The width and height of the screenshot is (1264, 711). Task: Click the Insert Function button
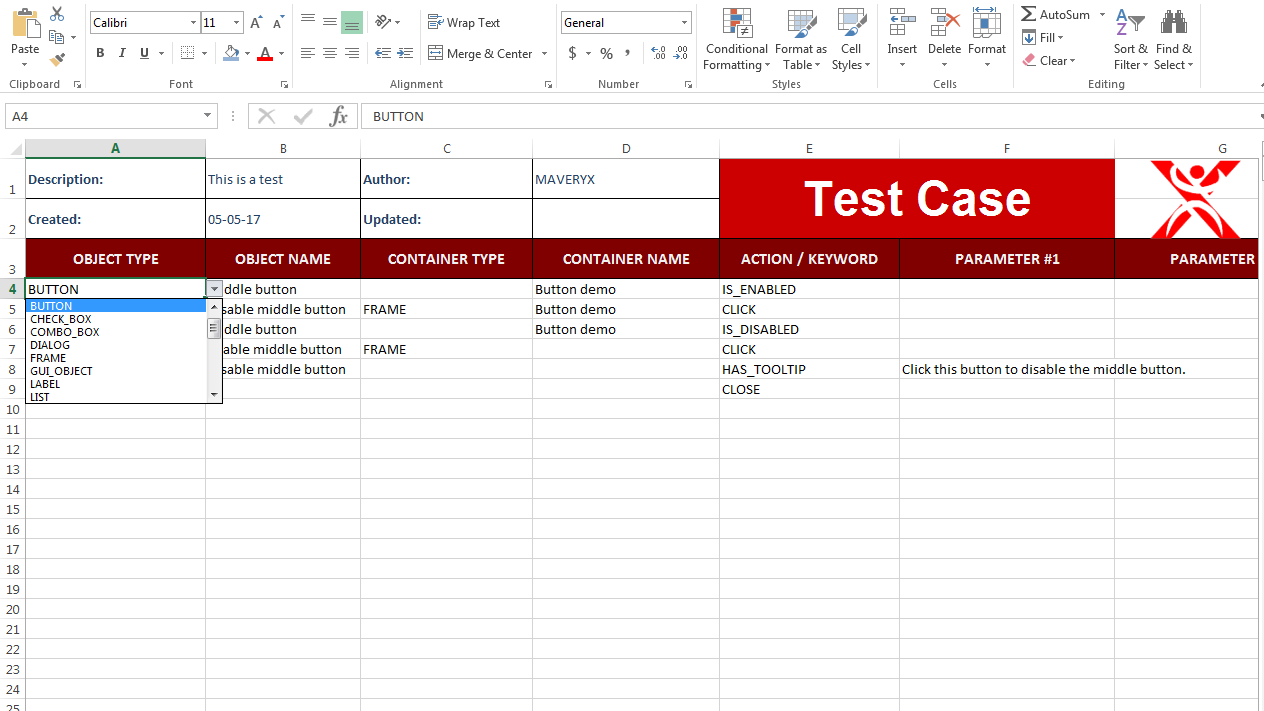(339, 115)
